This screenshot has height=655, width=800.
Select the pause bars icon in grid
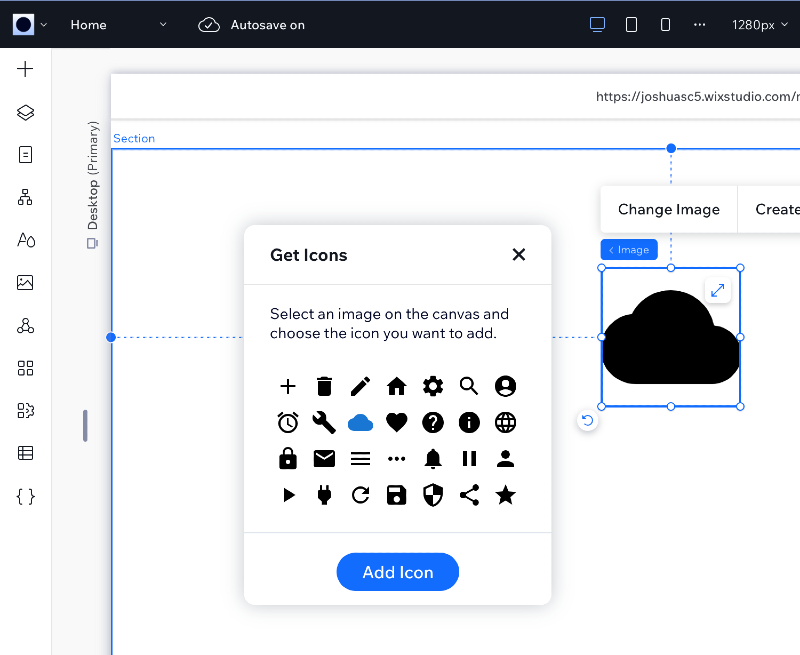pos(469,459)
